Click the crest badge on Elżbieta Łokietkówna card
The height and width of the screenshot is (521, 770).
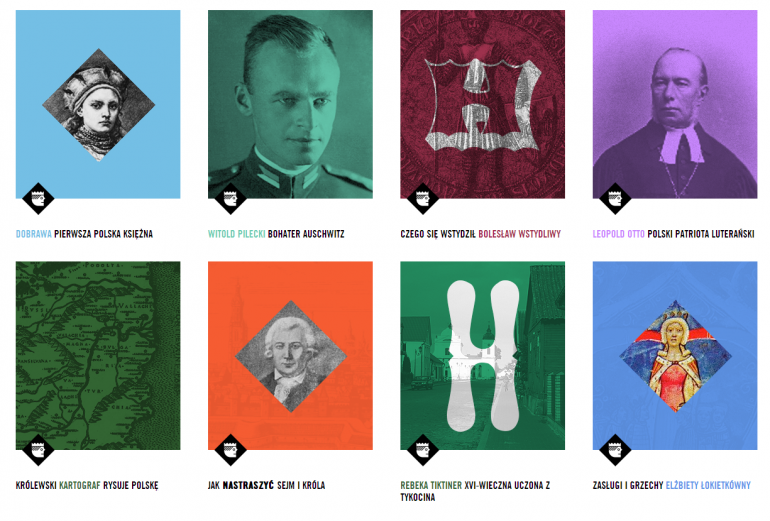click(x=615, y=450)
